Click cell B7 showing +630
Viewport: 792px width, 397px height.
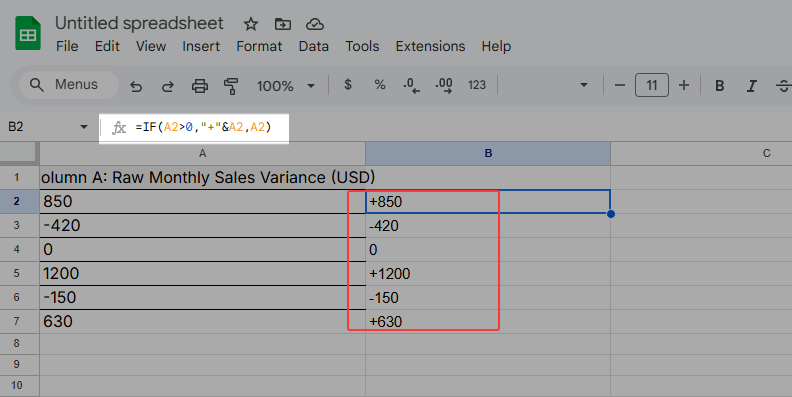(488, 321)
